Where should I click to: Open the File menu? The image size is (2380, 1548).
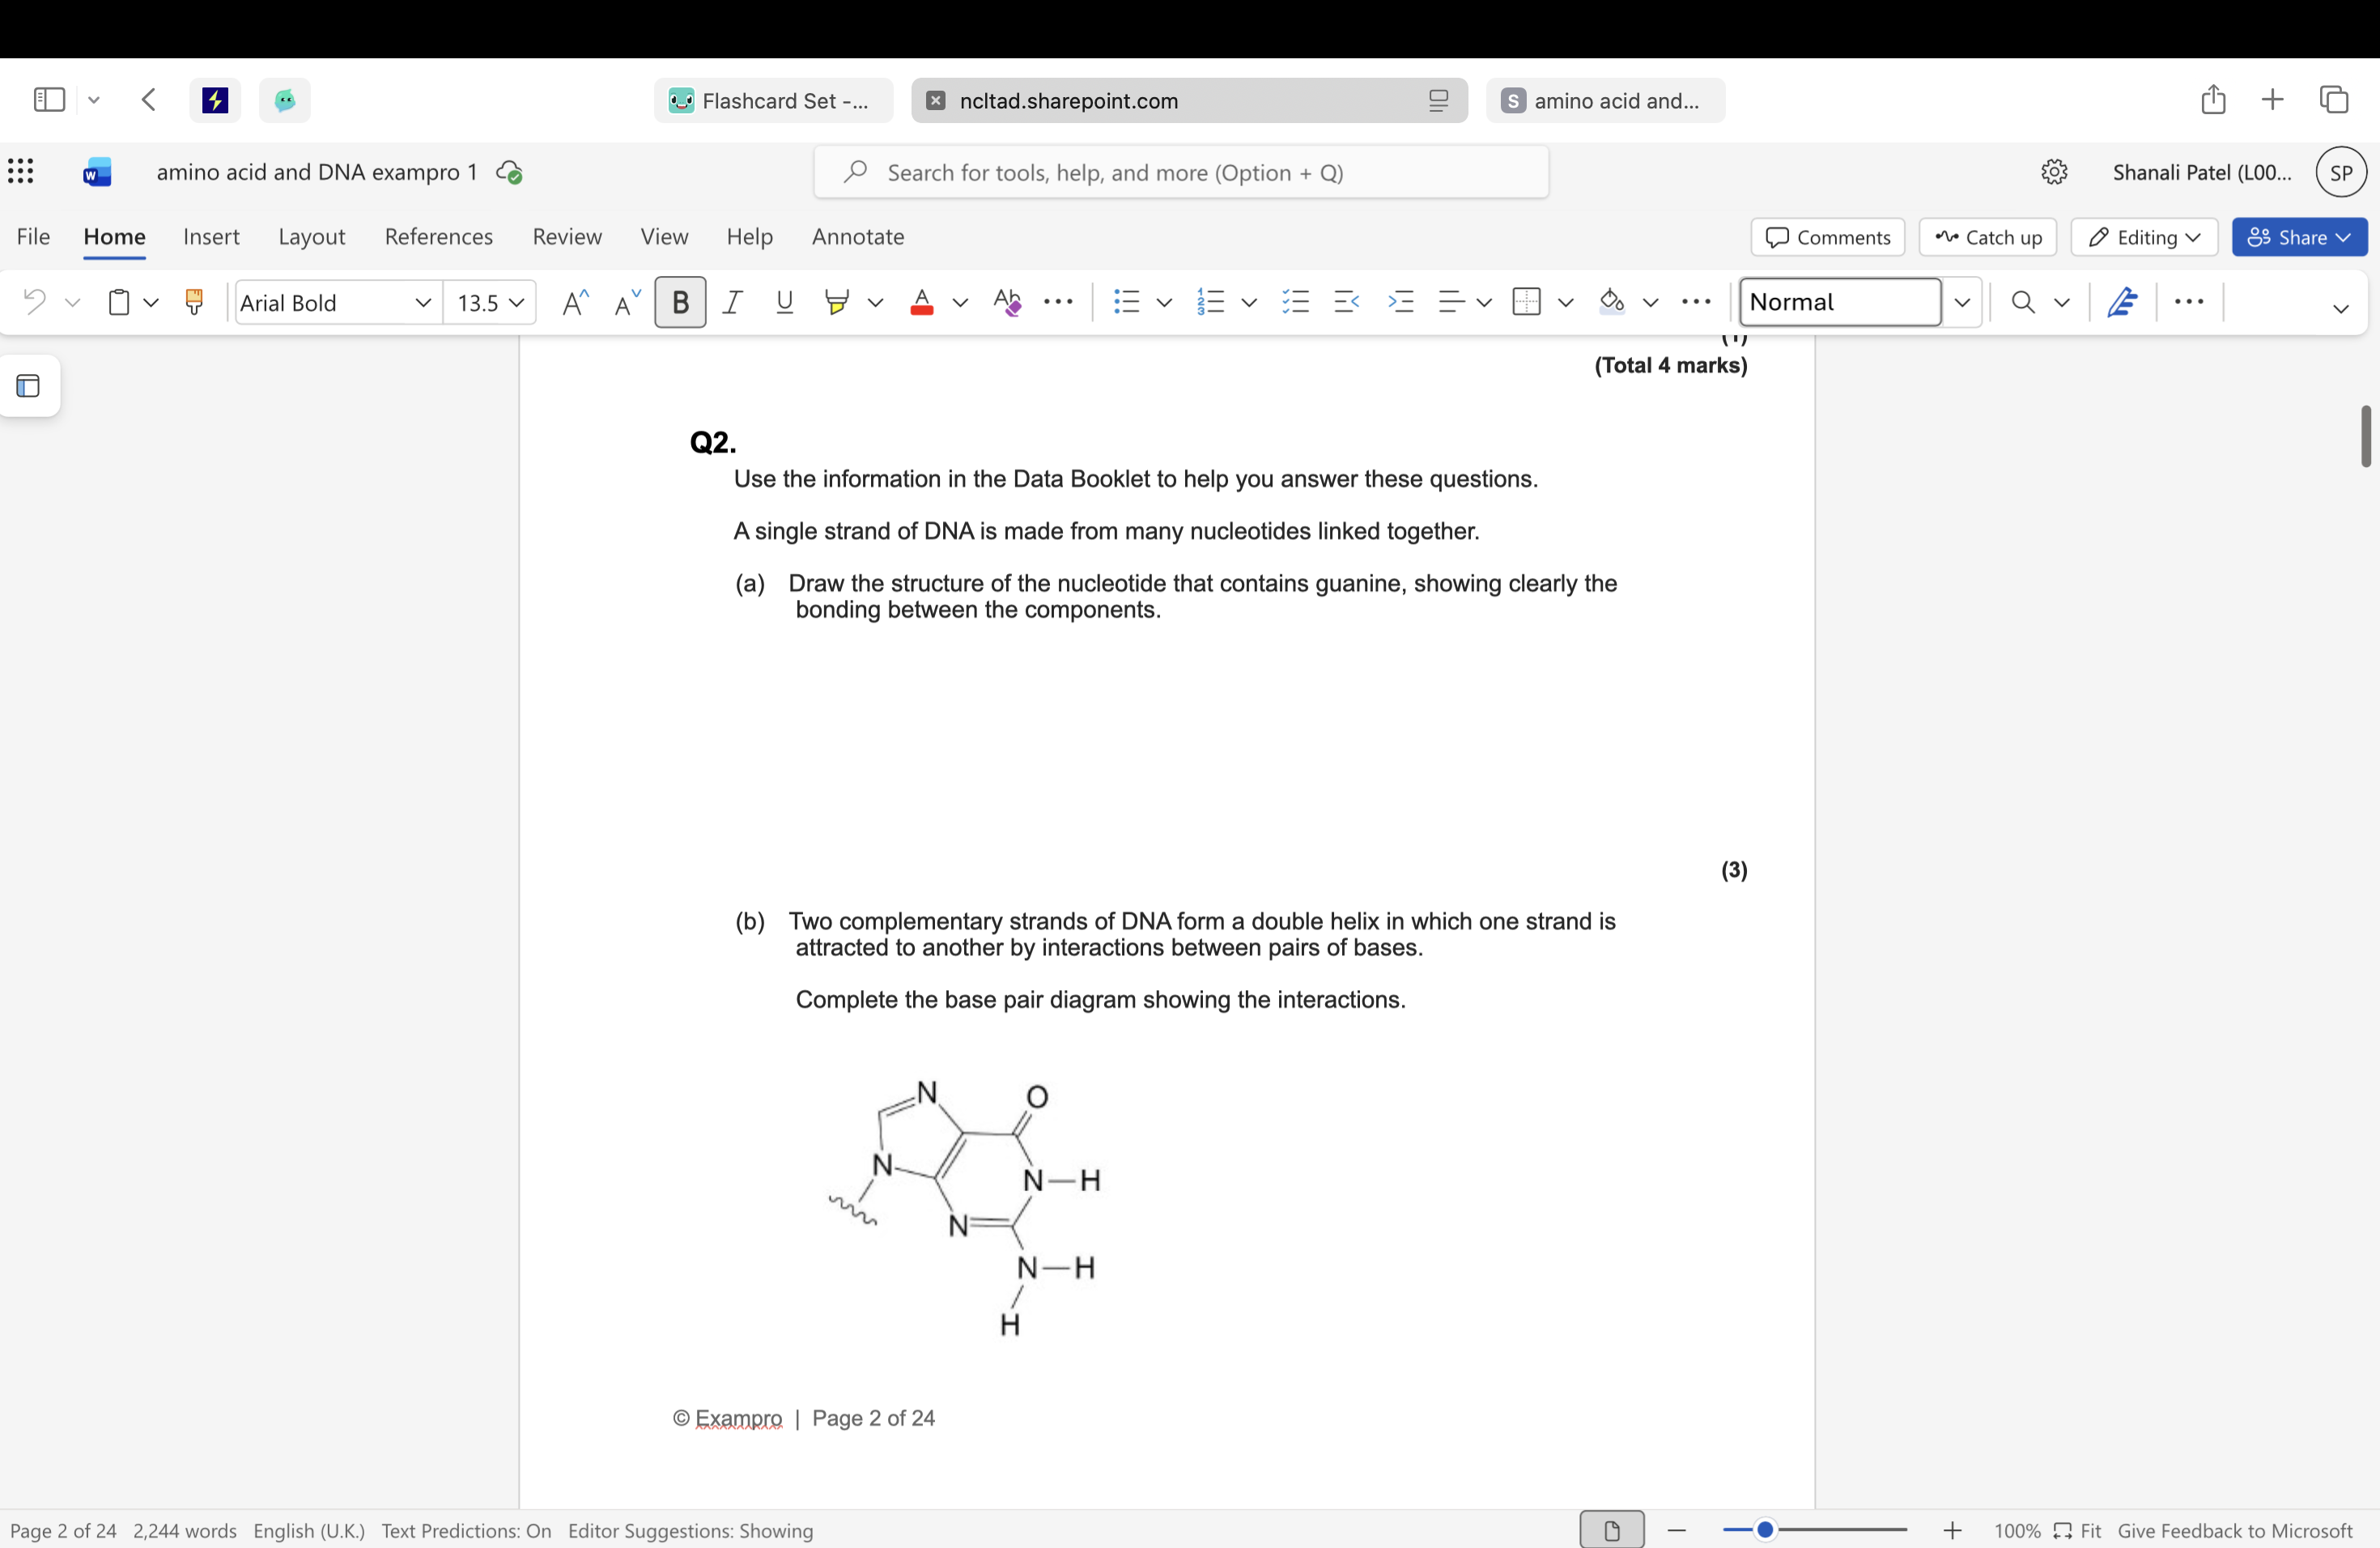point(33,236)
